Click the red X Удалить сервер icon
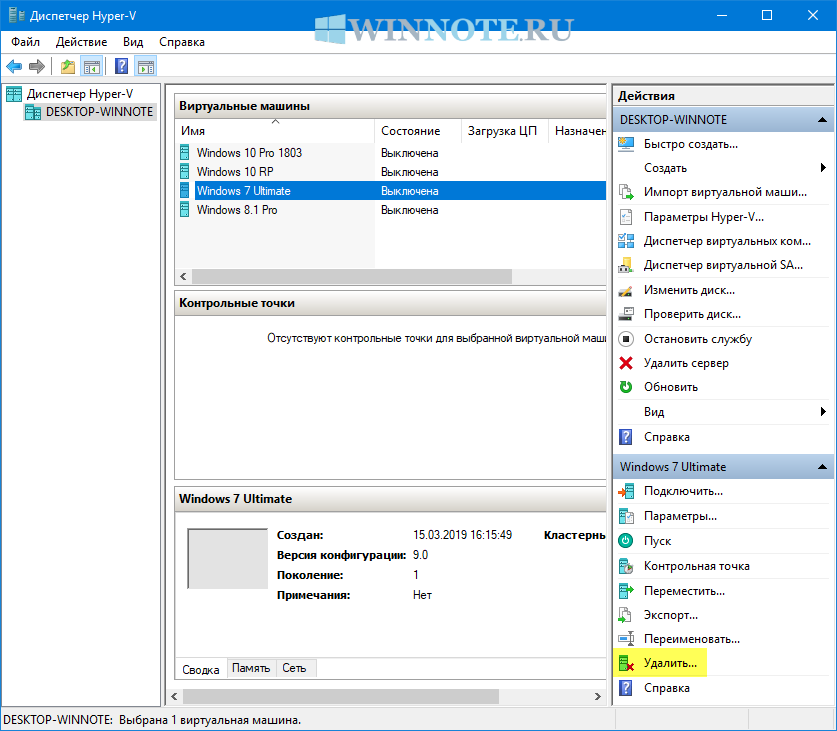Image resolution: width=837 pixels, height=731 pixels. tap(626, 363)
